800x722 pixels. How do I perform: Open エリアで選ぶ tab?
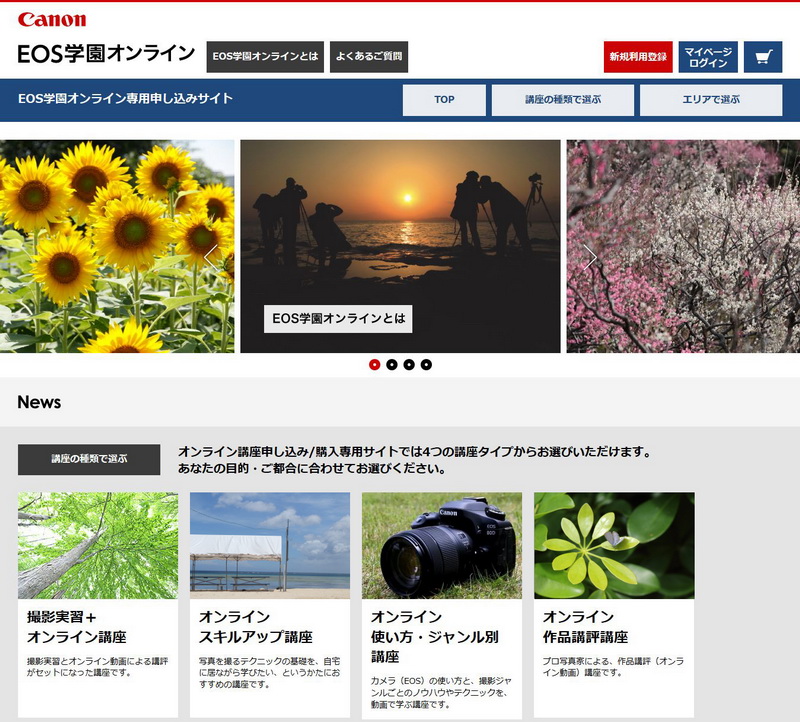(x=711, y=100)
